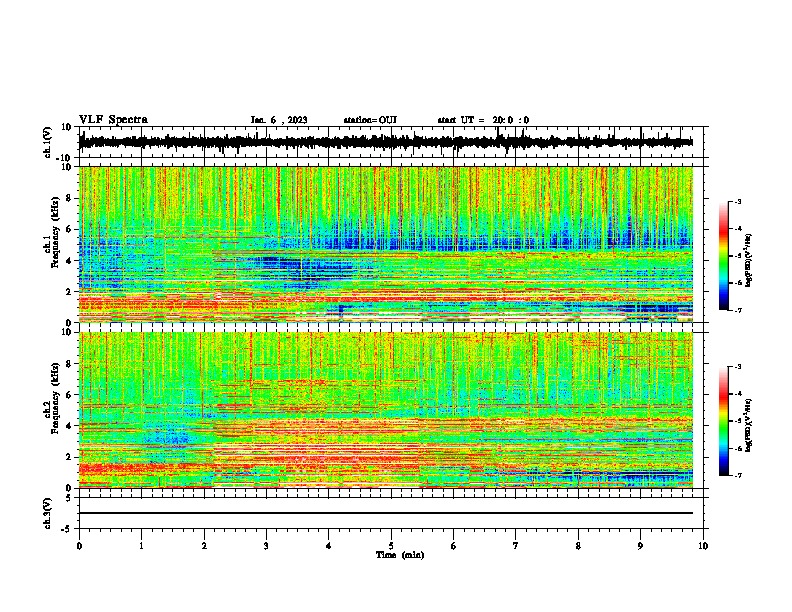Click the ch.1 voltage waveform trace
The width and height of the screenshot is (792, 612).
386,142
